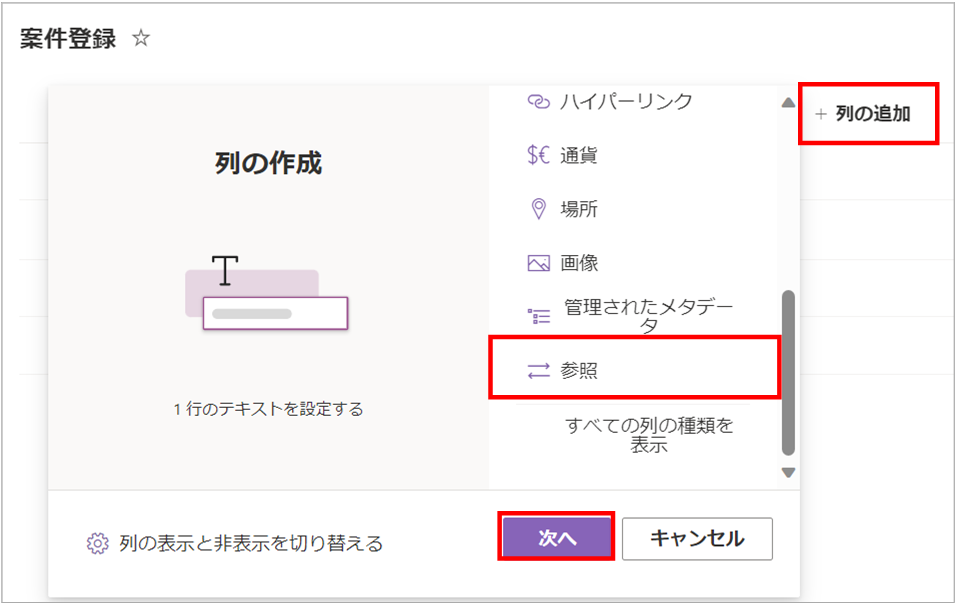Viewport: 956px width, 603px height.
Task: Click the managed metadata list icon
Action: point(538,316)
